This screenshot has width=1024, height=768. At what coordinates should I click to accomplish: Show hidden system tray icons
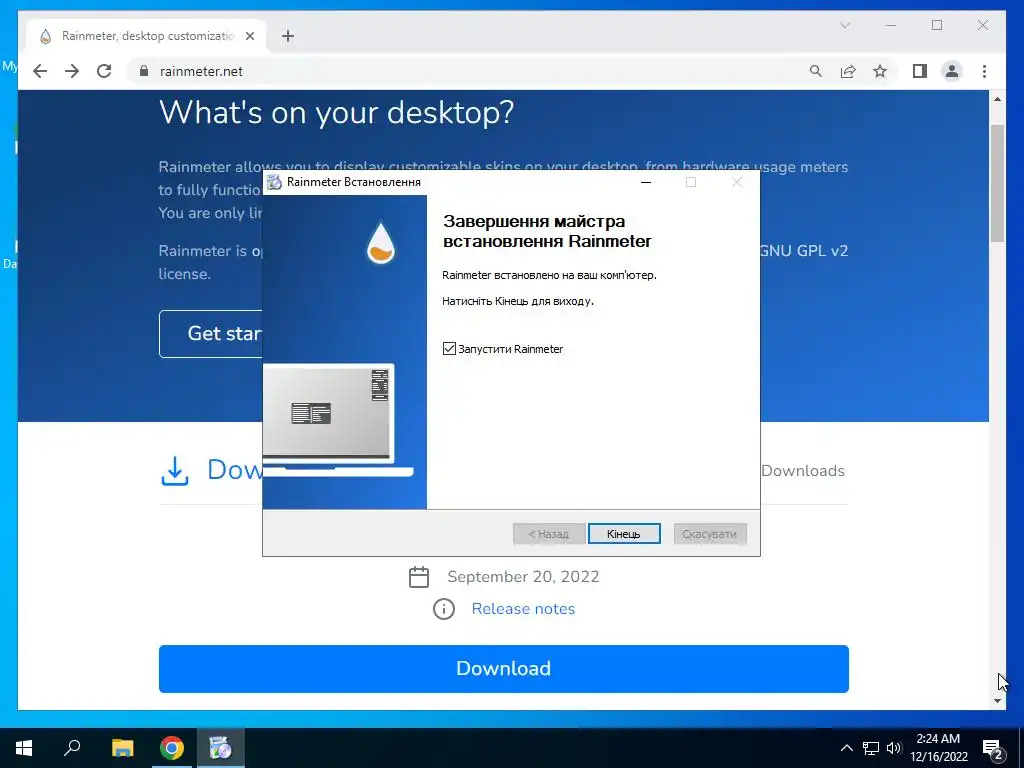846,748
